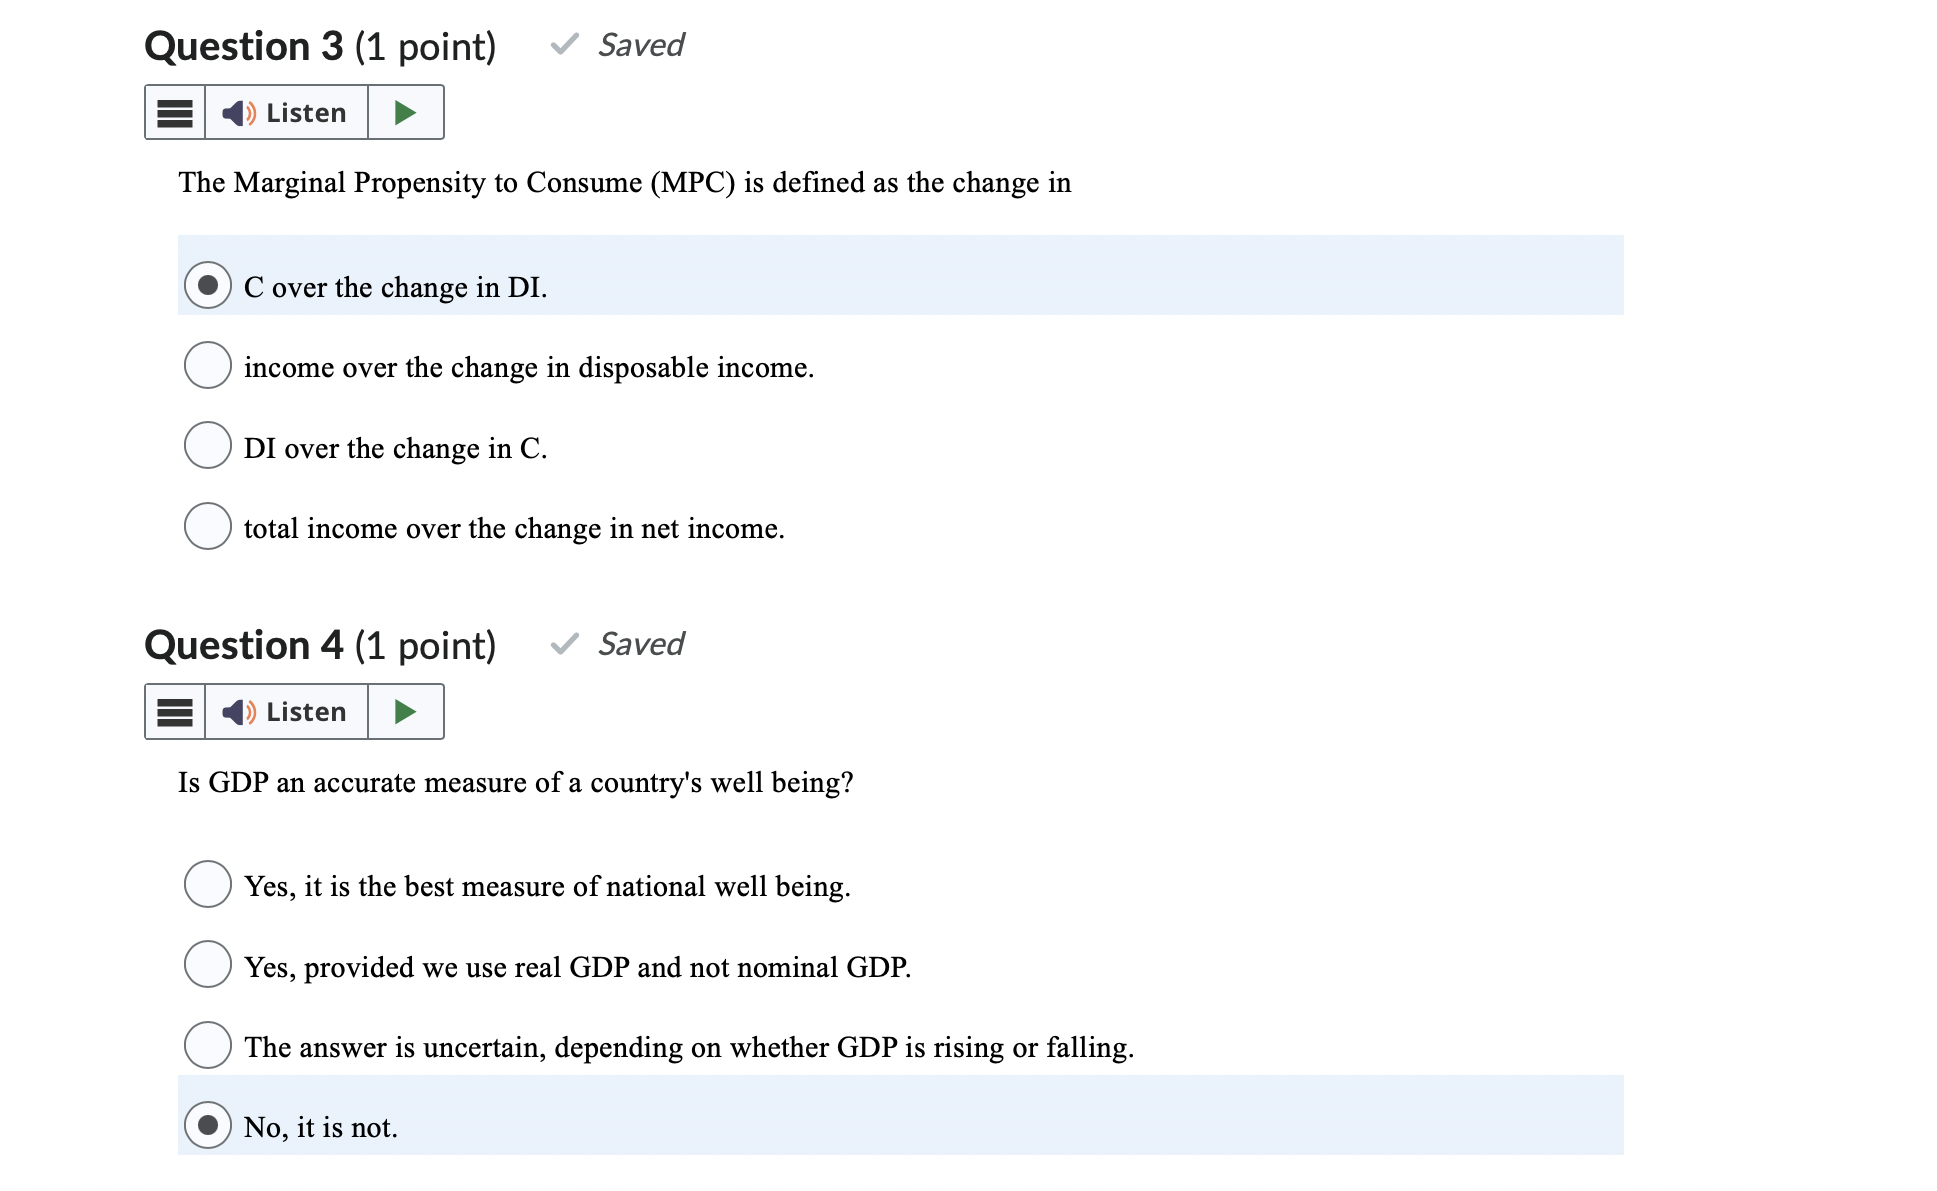
Task: Click the selected 'C over the change in DI' option
Action: click(x=207, y=285)
